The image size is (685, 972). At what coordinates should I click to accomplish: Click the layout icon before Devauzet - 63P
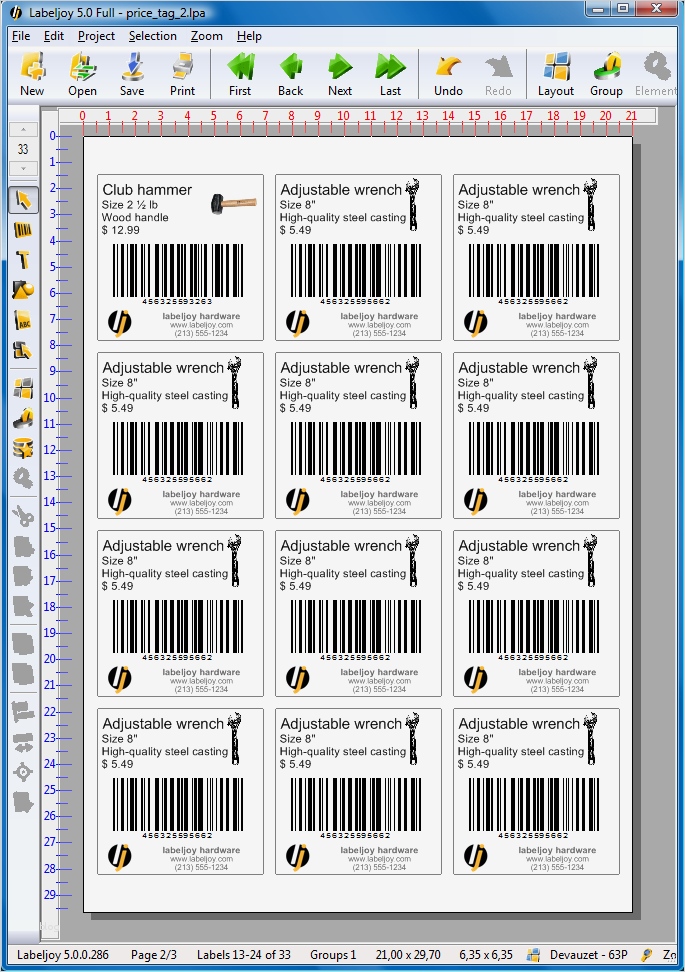(533, 955)
